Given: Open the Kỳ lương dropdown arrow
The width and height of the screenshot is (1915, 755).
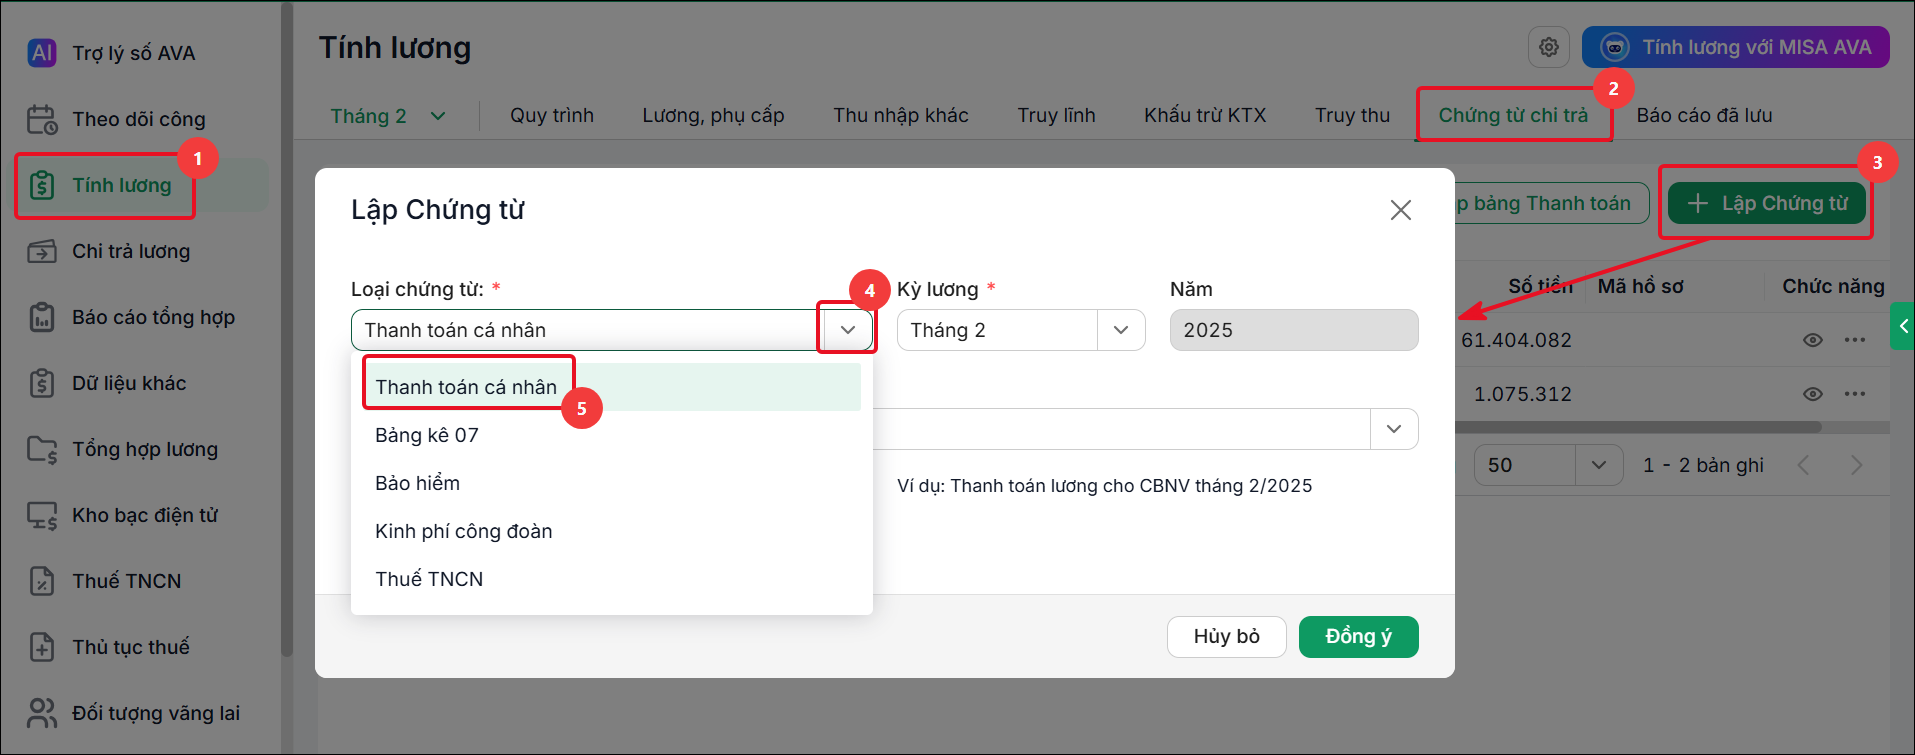Looking at the screenshot, I should click(x=1121, y=330).
